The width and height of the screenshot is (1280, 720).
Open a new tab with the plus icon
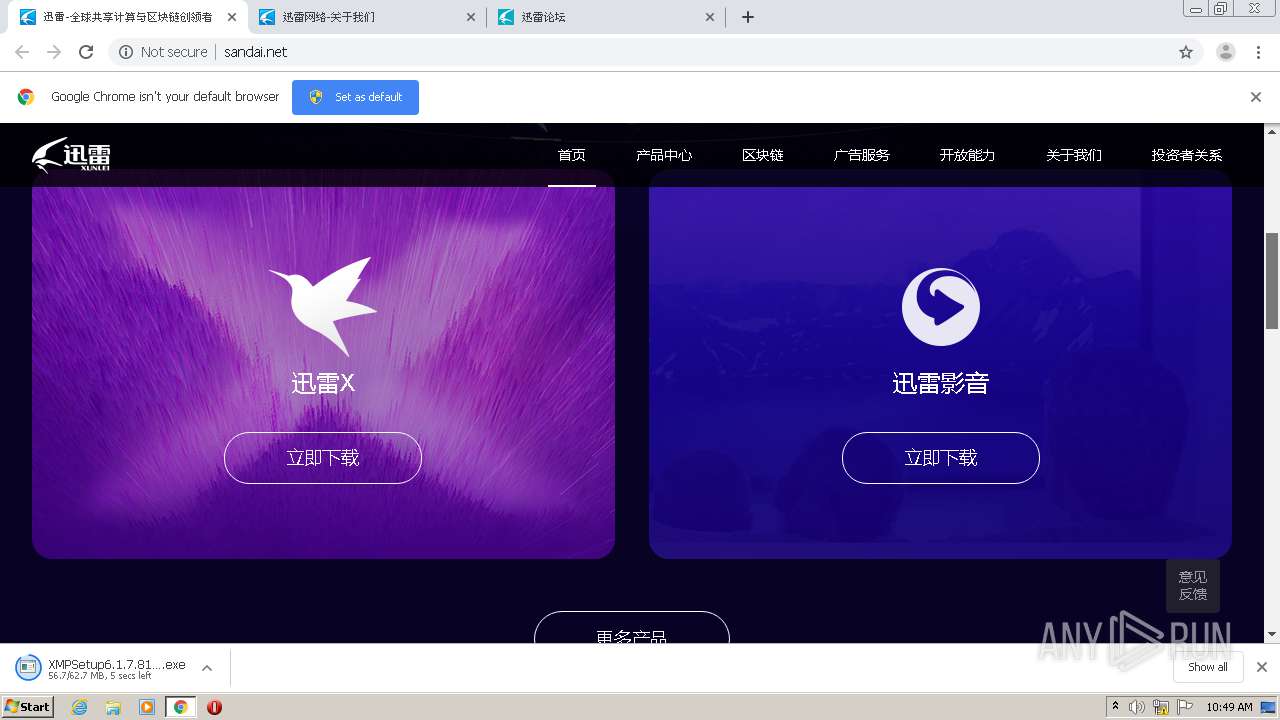click(748, 17)
